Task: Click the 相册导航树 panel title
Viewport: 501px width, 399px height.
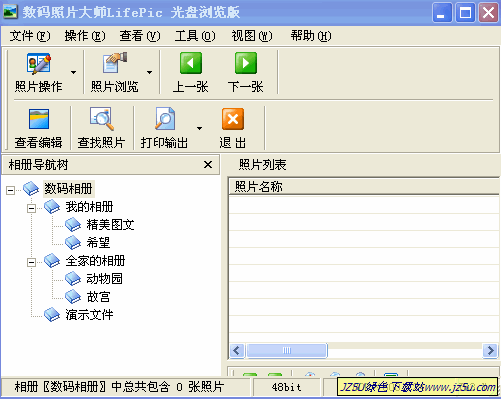Action: tap(38, 165)
